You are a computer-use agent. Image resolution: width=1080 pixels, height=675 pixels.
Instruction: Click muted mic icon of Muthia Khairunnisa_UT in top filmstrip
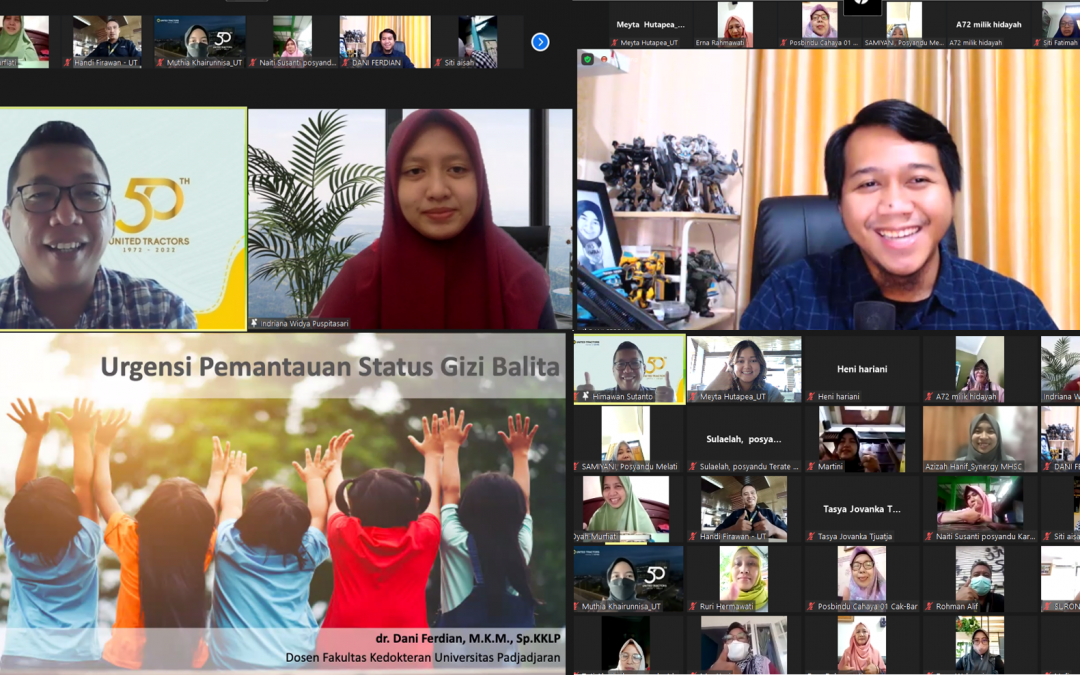[x=160, y=63]
